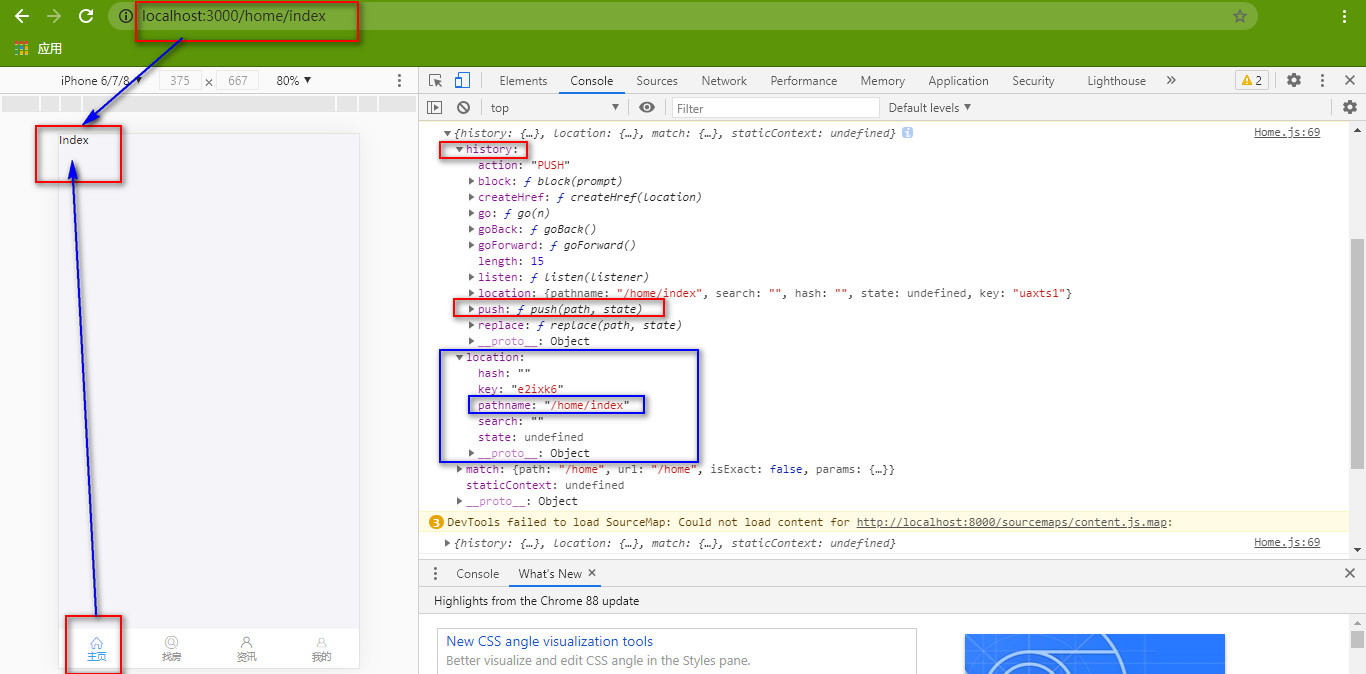1366x674 pixels.
Task: Switch to the Sources tab
Action: [657, 81]
